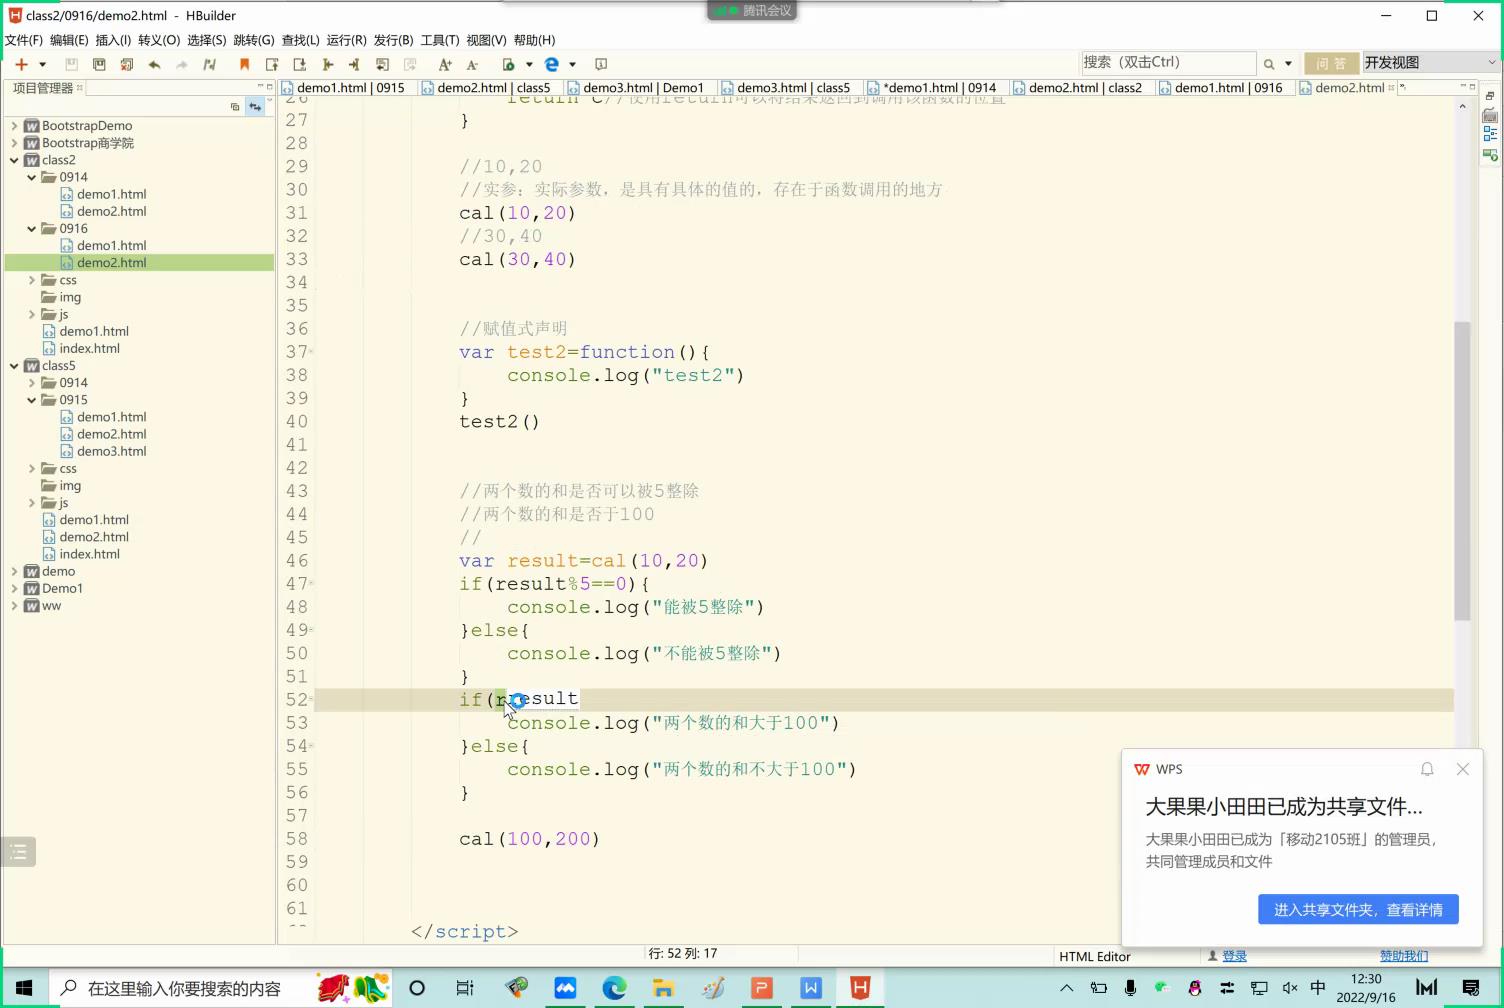The image size is (1504, 1008).
Task: Click the increase font size A+ icon
Action: pyautogui.click(x=445, y=64)
